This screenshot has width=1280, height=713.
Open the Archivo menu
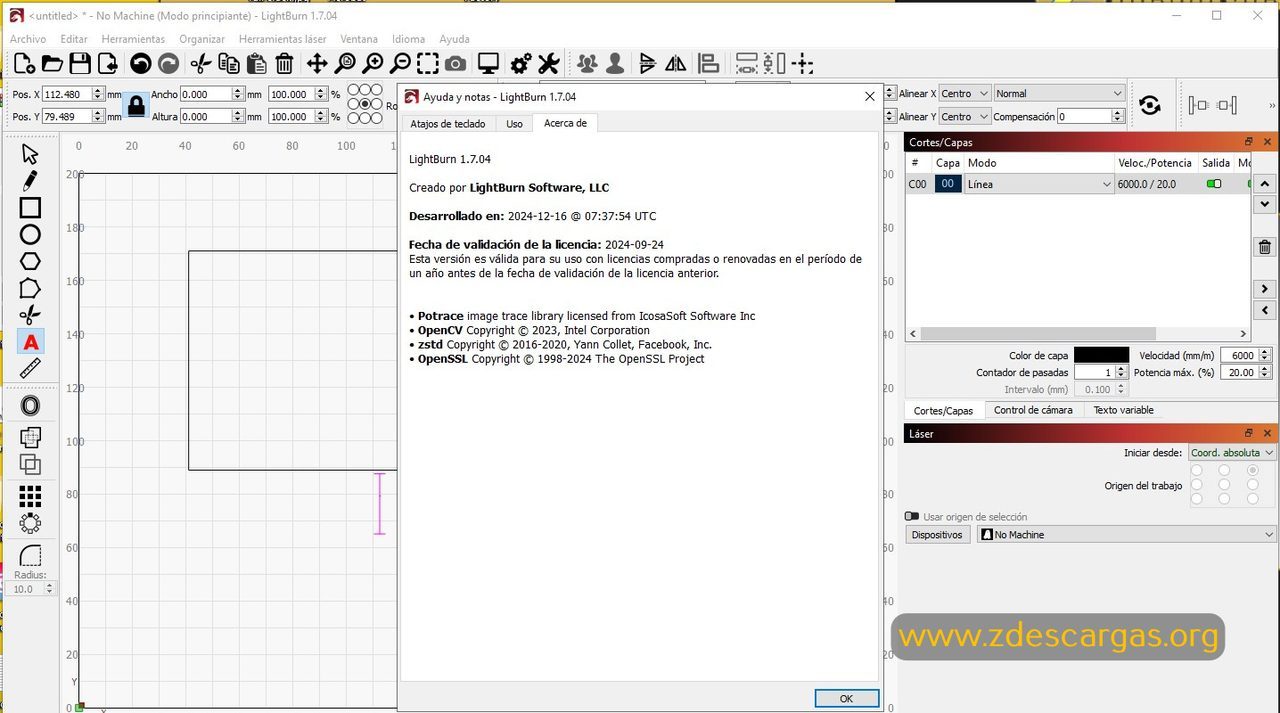pyautogui.click(x=28, y=39)
